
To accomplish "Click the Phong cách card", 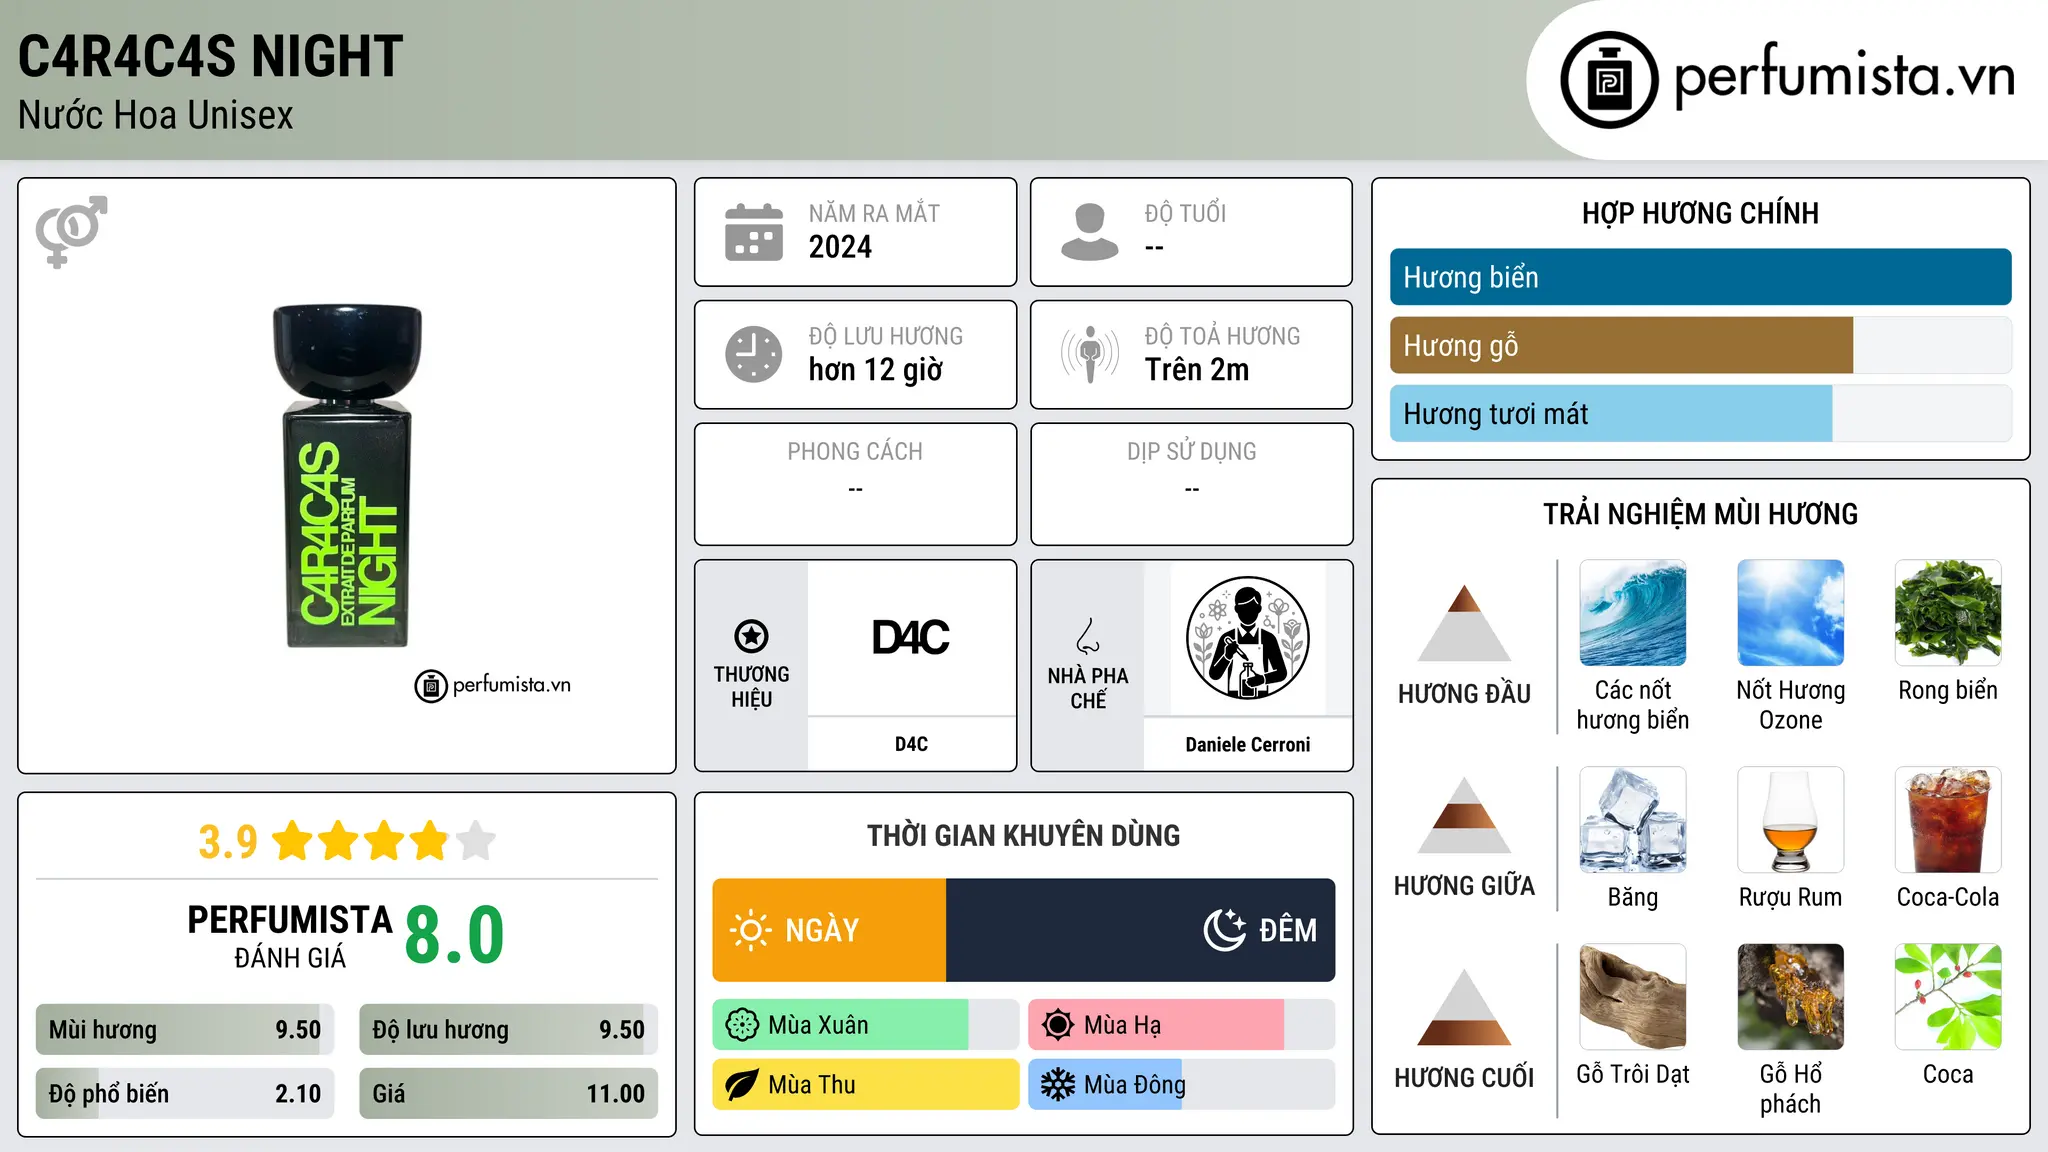I will coord(855,484).
